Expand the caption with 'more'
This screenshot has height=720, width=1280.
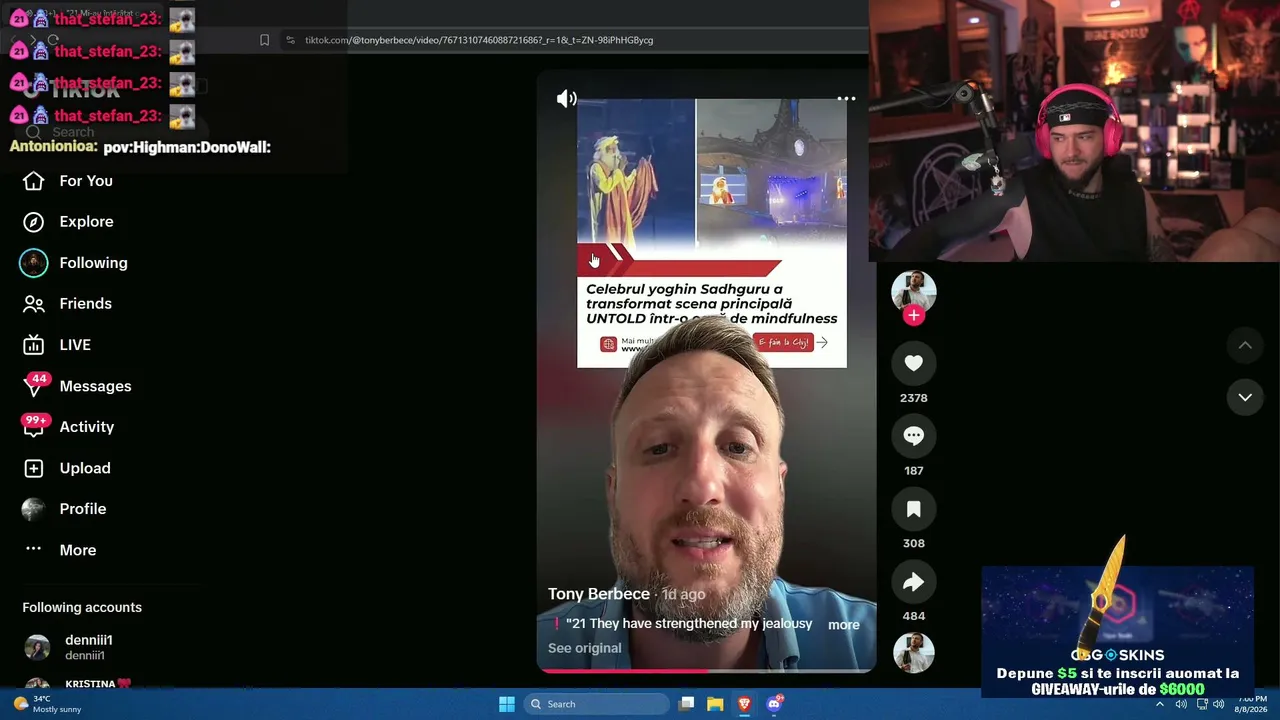(x=844, y=625)
